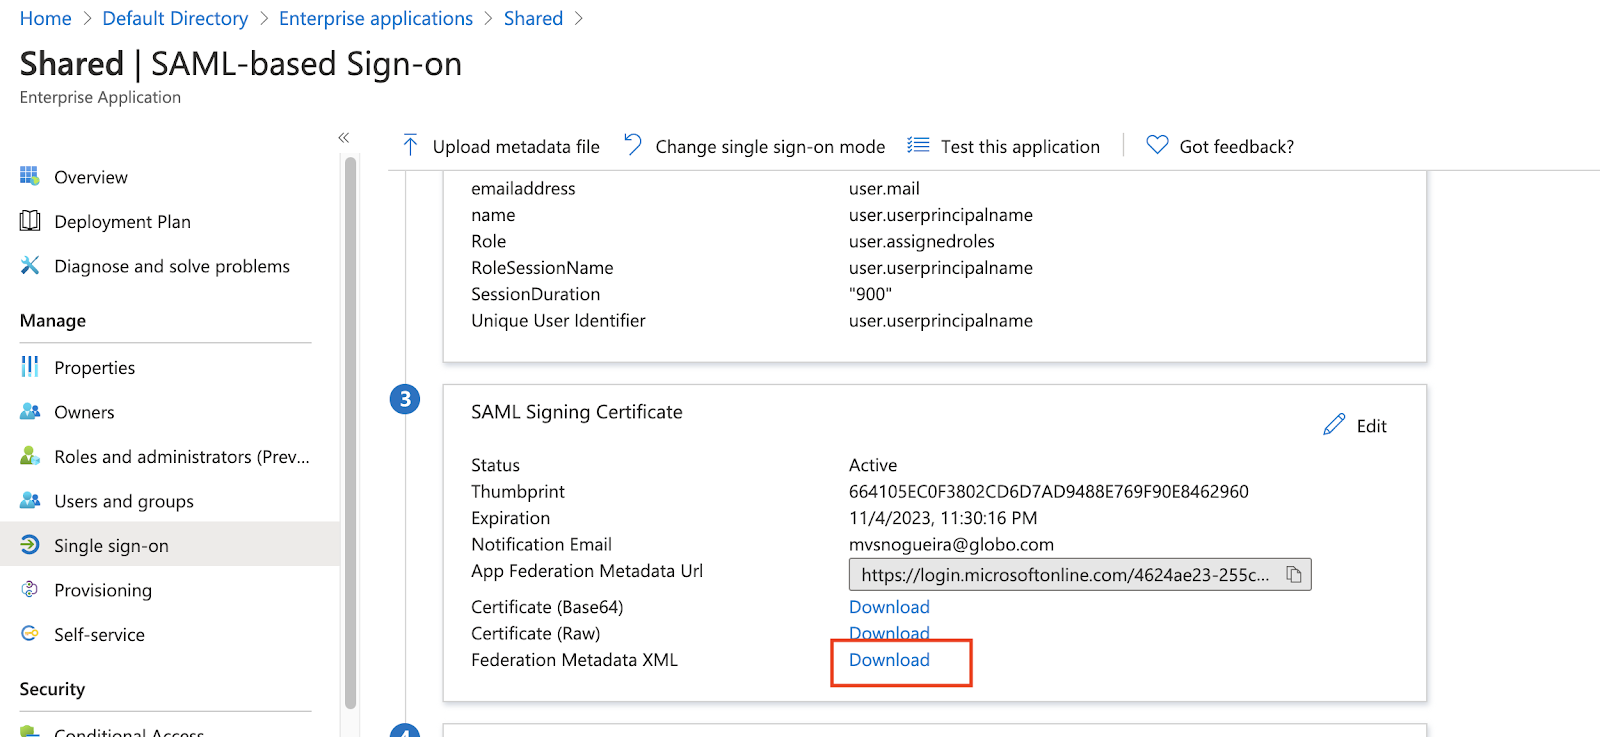The height and width of the screenshot is (737, 1600).
Task: Click the Single sign-on arrow icon
Action: click(x=30, y=545)
